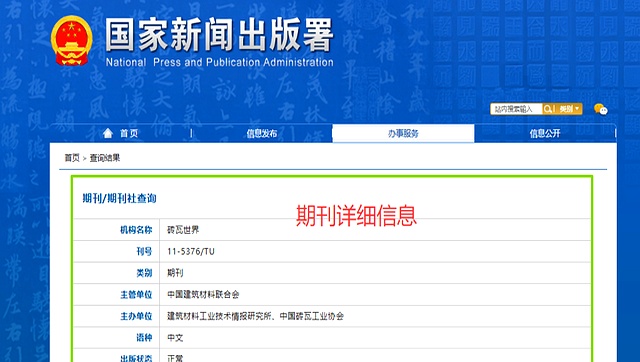Viewport: 640px width, 362px height.
Task: Click the 期刊/期刊社查询 heading
Action: (x=120, y=199)
